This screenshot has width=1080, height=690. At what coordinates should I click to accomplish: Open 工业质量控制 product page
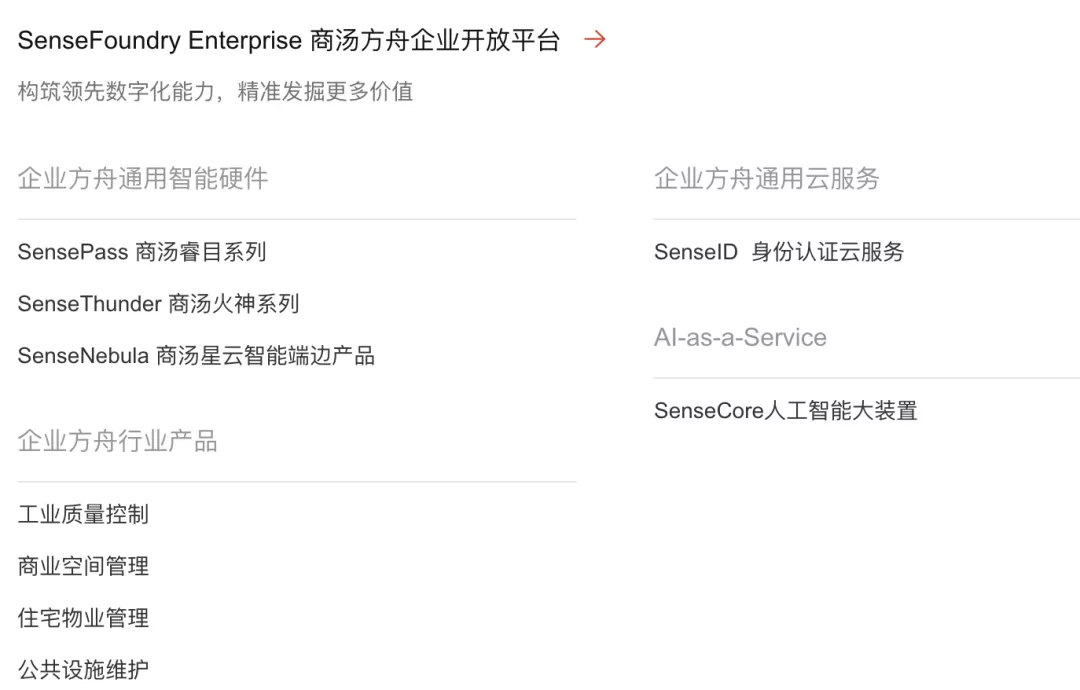pos(83,514)
